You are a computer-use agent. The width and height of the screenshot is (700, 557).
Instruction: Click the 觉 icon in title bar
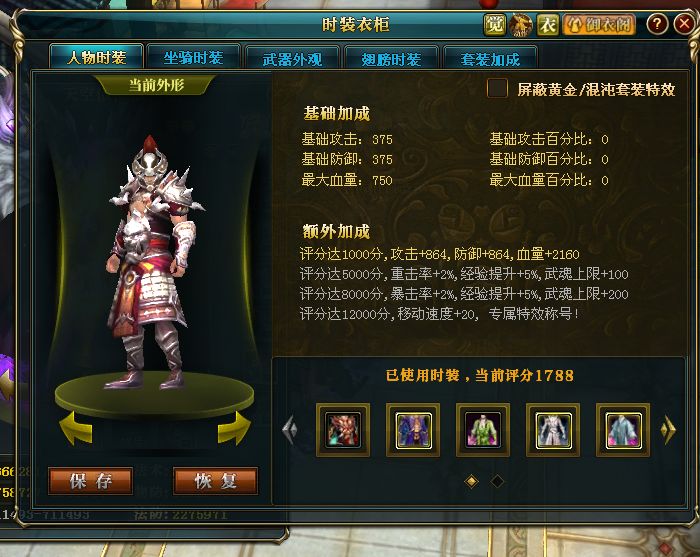pyautogui.click(x=495, y=25)
